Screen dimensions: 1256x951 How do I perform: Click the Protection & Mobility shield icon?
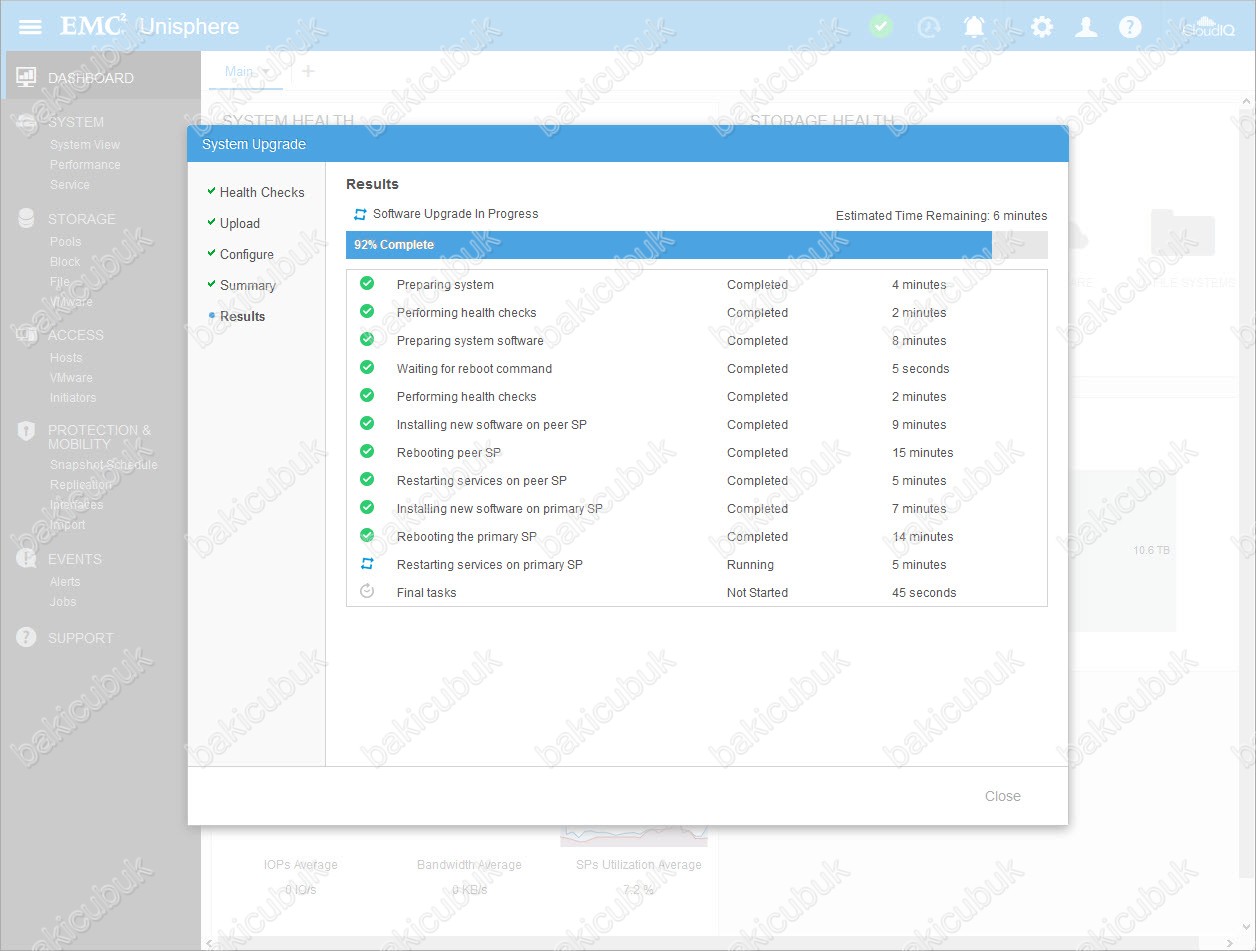(x=26, y=431)
